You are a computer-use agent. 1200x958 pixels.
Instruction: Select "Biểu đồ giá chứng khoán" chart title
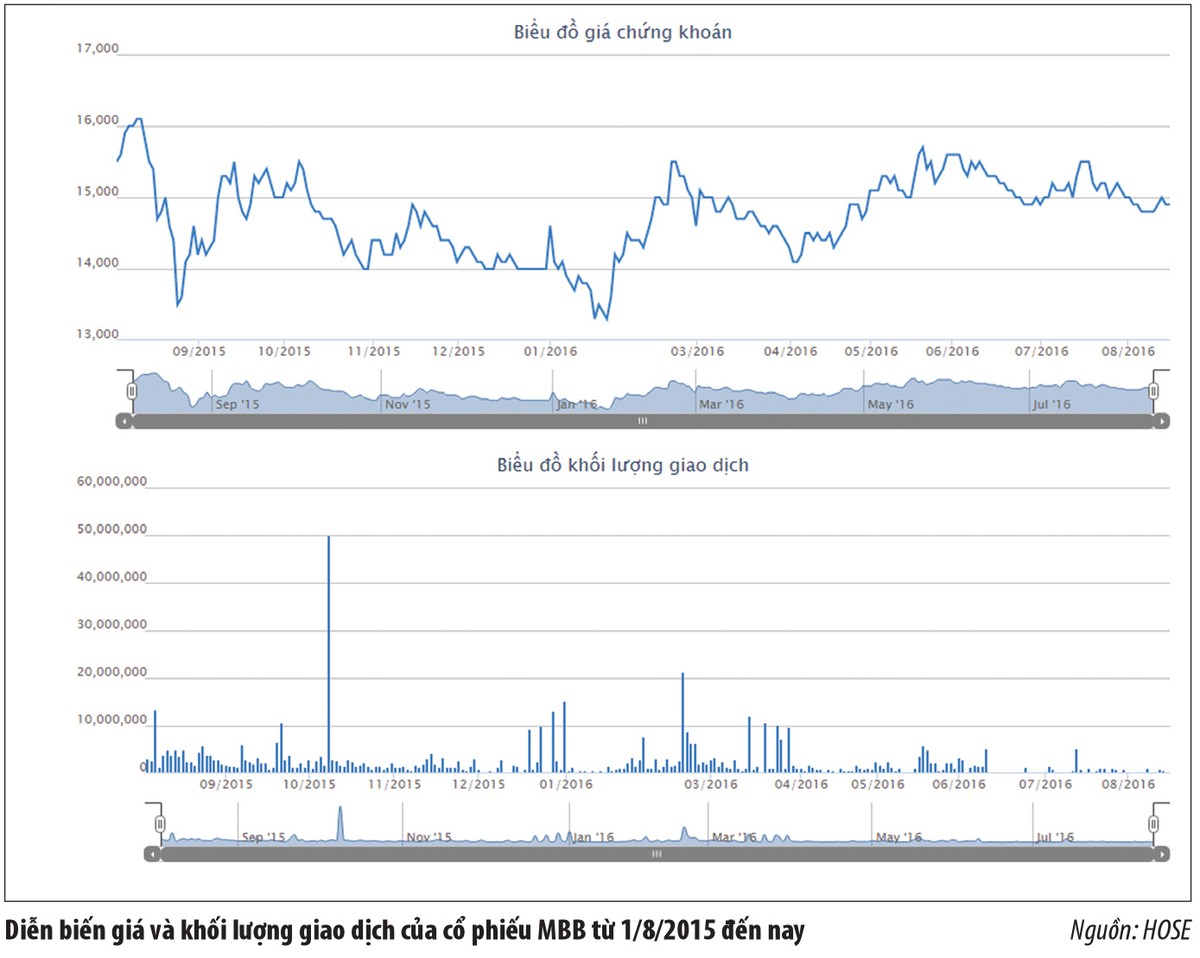pyautogui.click(x=622, y=33)
